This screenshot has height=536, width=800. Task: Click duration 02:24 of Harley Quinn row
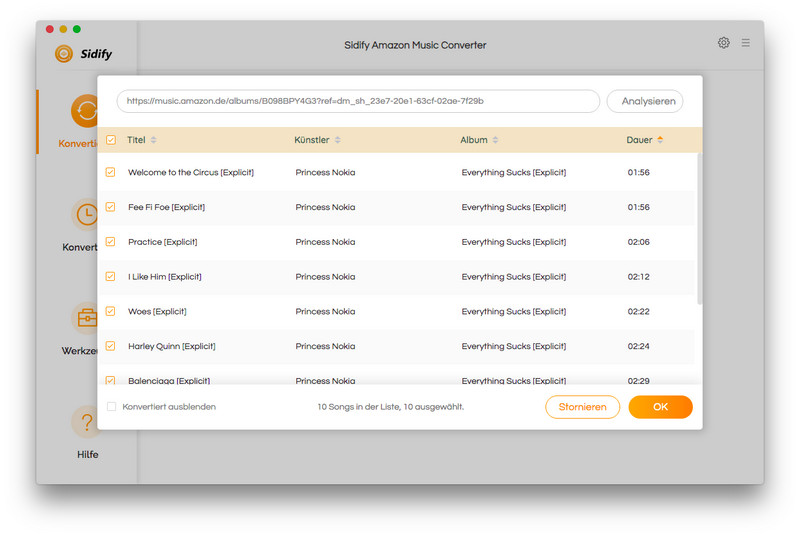[x=638, y=346]
